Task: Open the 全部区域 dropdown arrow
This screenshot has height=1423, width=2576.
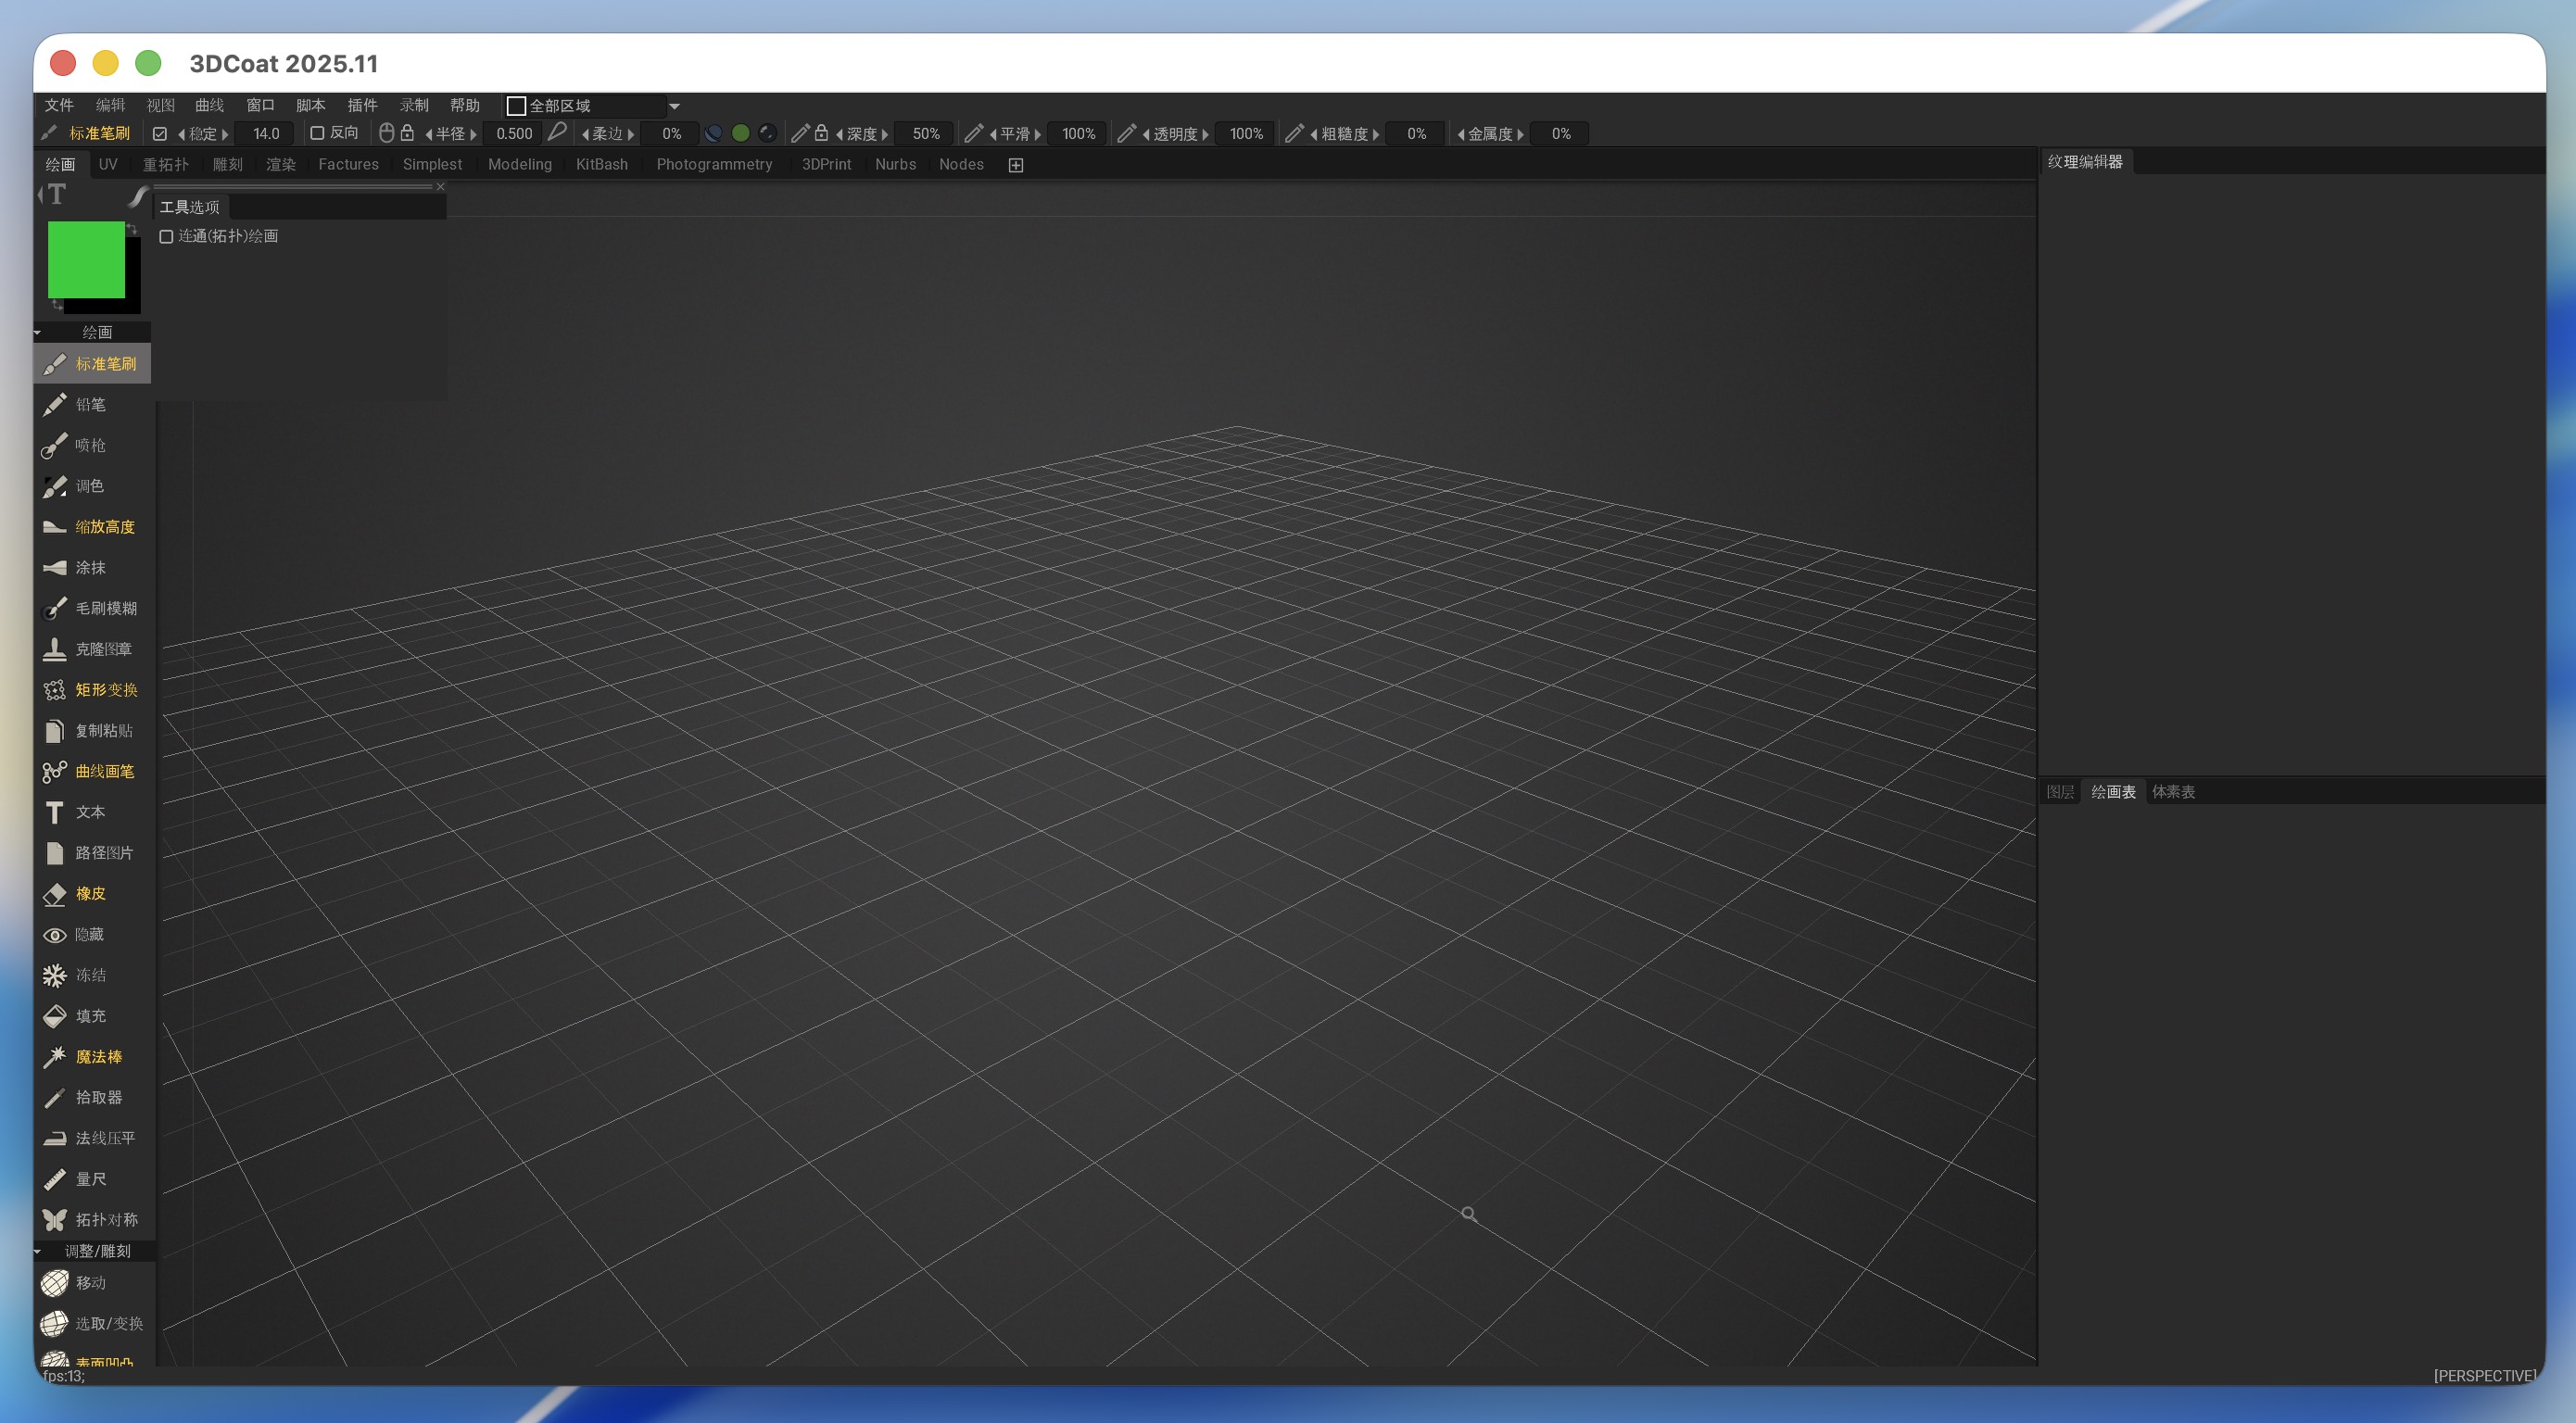Action: tap(674, 106)
